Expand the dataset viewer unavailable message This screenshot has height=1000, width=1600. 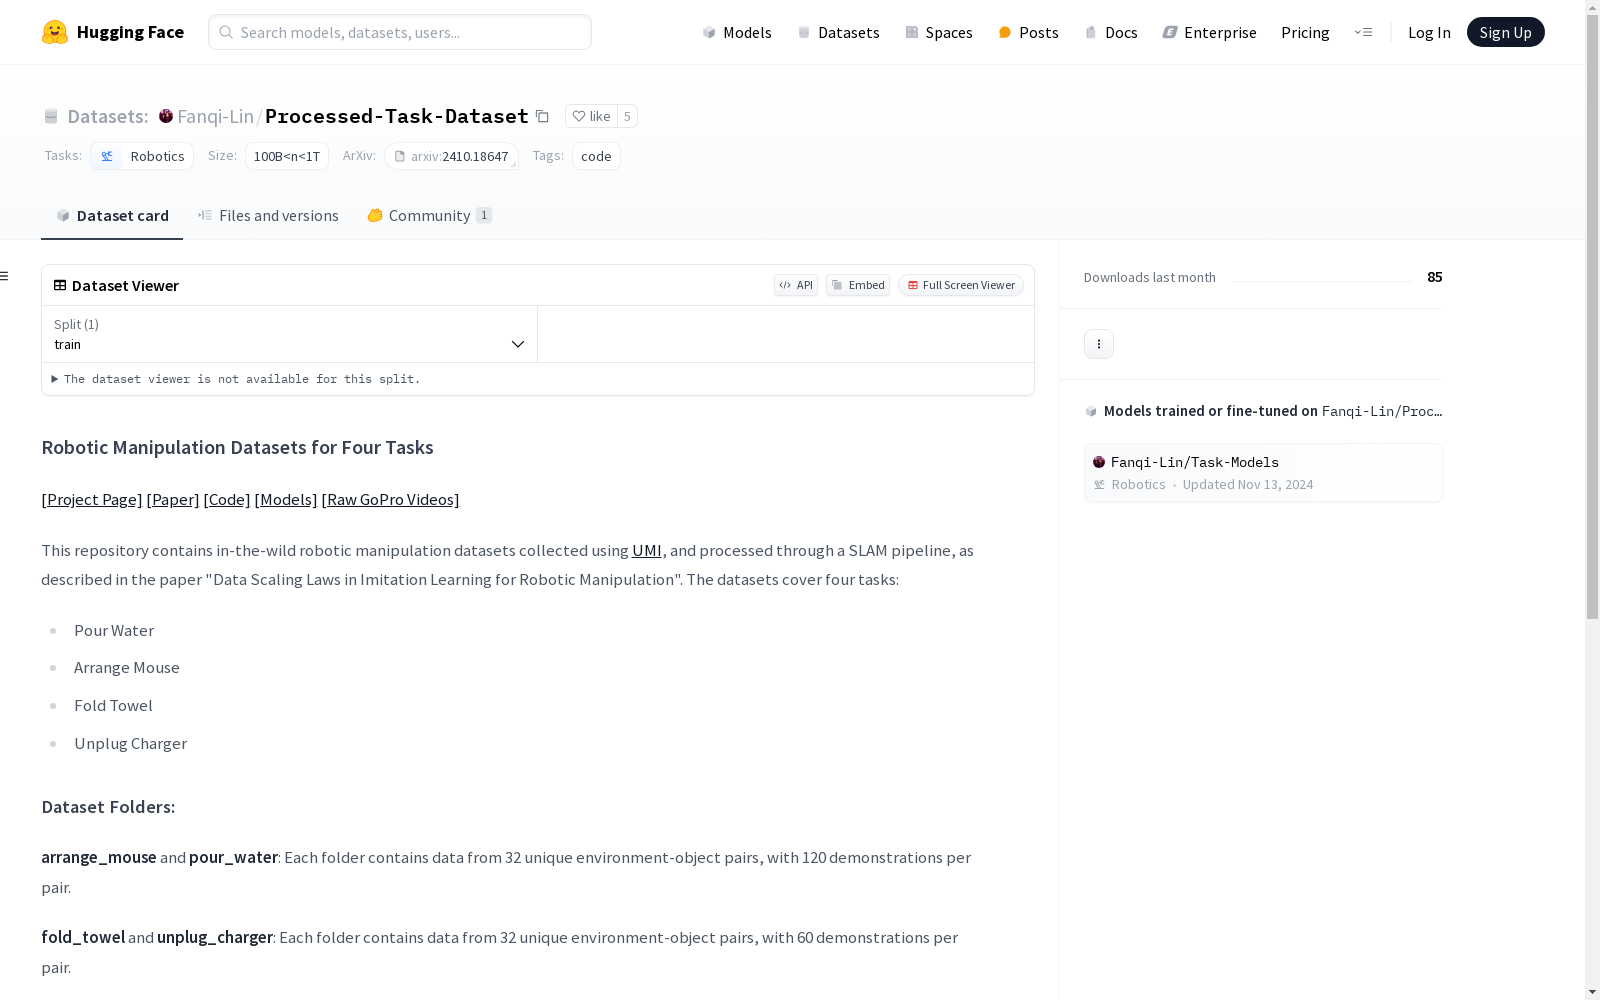coord(236,379)
